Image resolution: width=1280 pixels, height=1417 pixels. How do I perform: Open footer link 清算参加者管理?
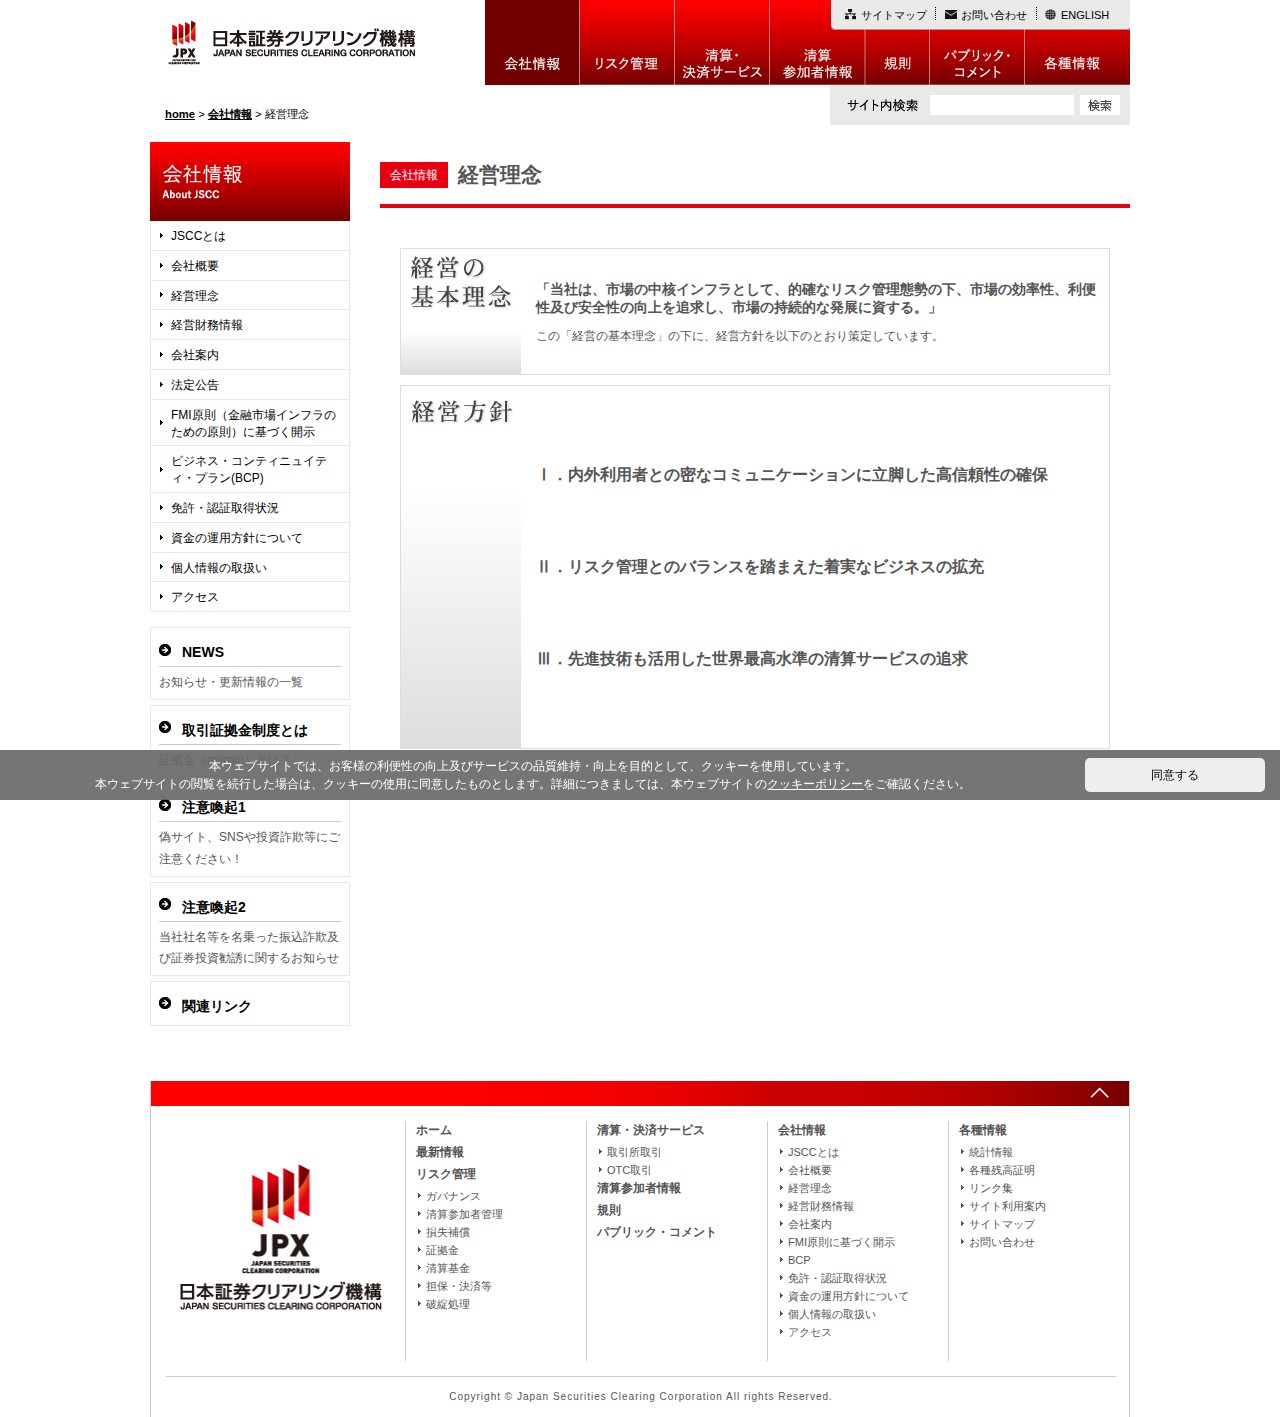click(464, 1214)
